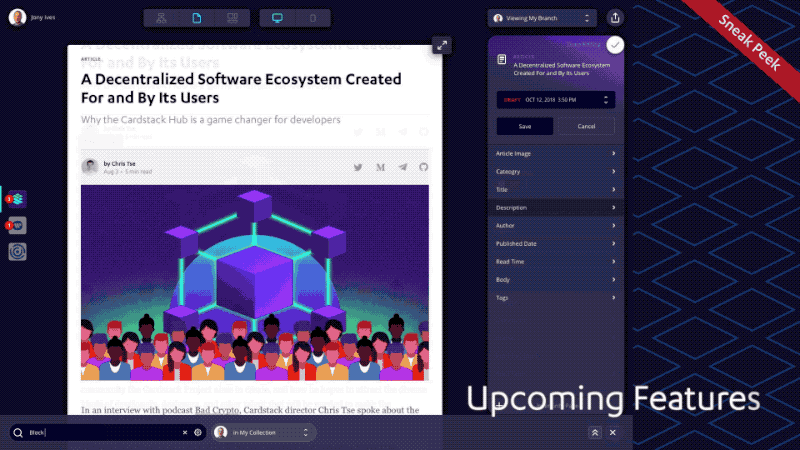
Task: Click the Save button
Action: 525,126
